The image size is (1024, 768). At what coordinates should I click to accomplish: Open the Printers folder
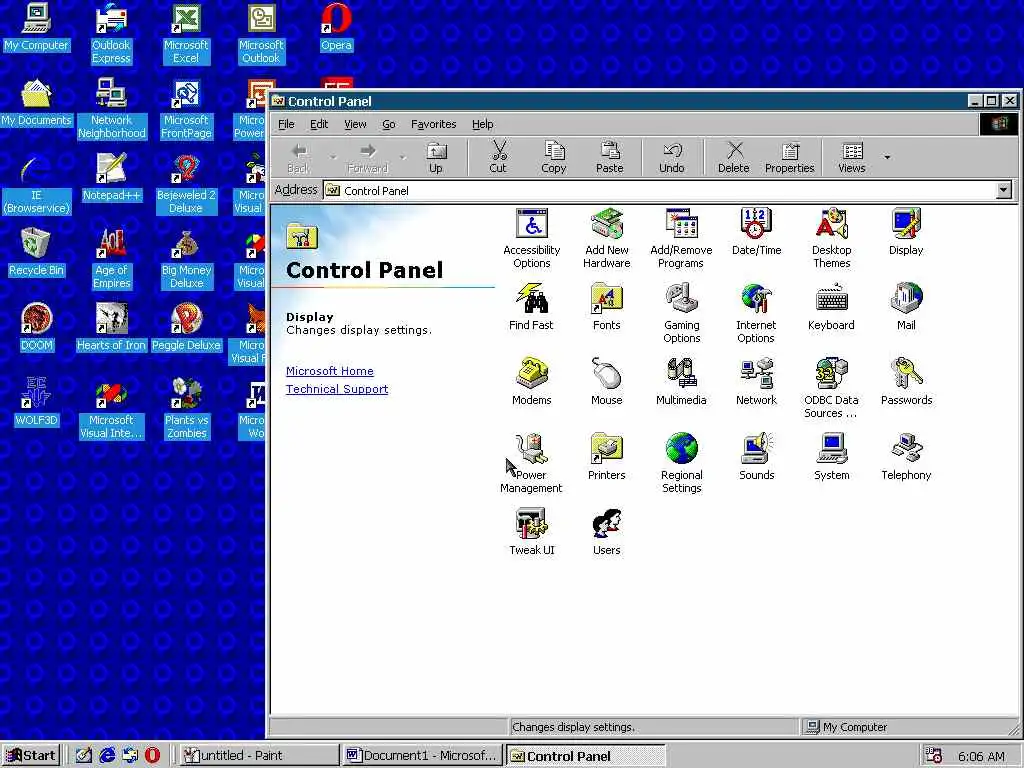click(607, 457)
